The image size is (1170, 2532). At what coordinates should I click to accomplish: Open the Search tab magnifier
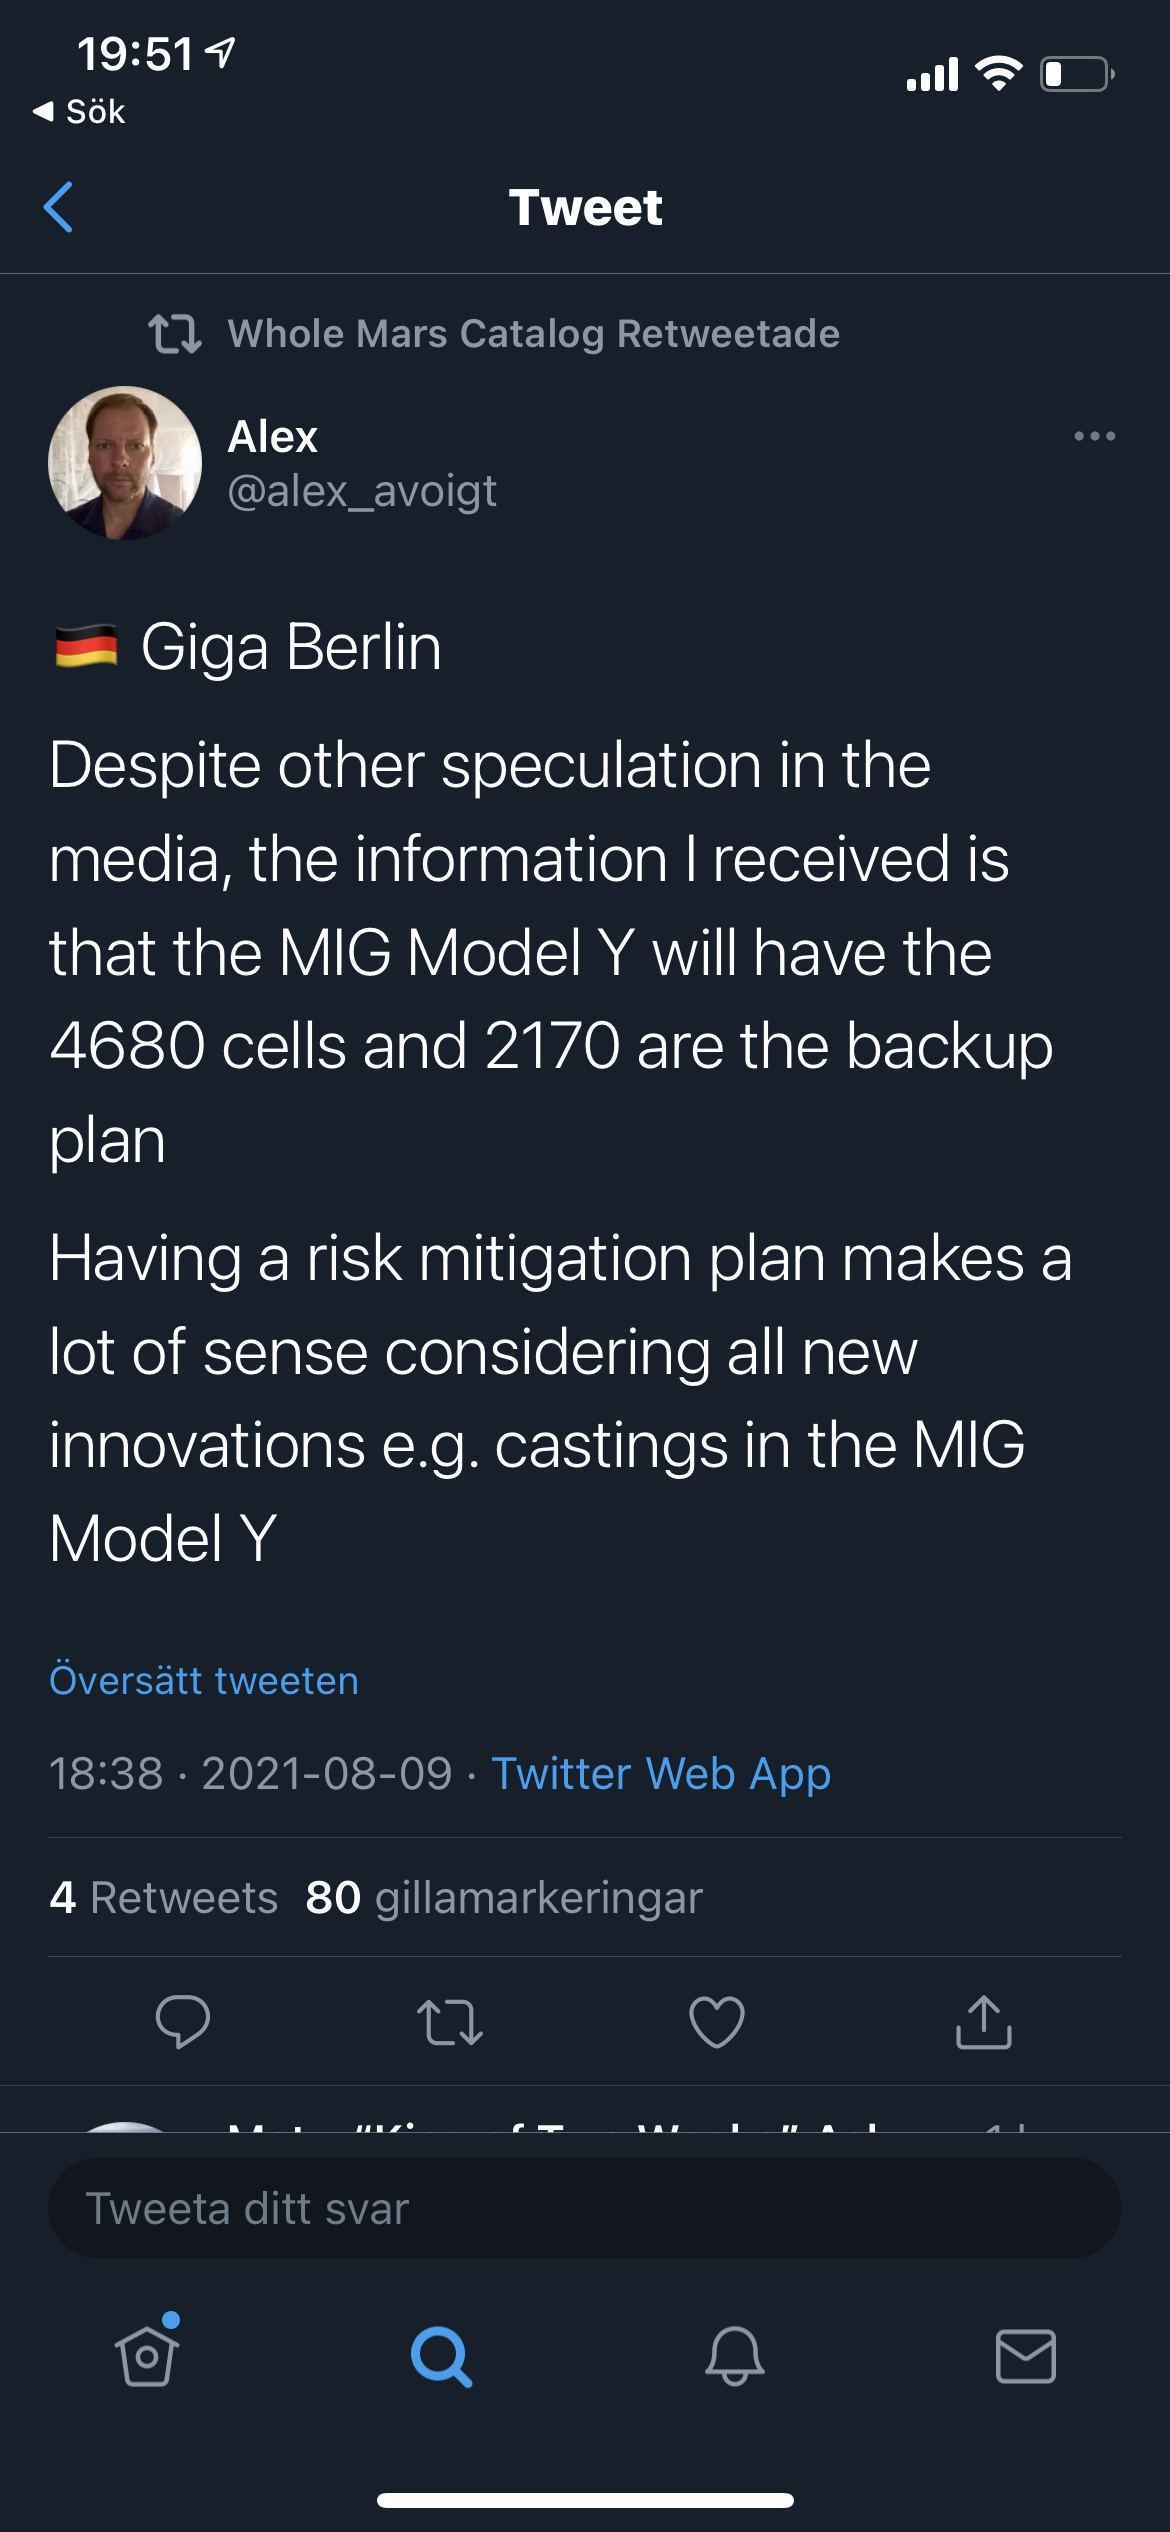441,2356
